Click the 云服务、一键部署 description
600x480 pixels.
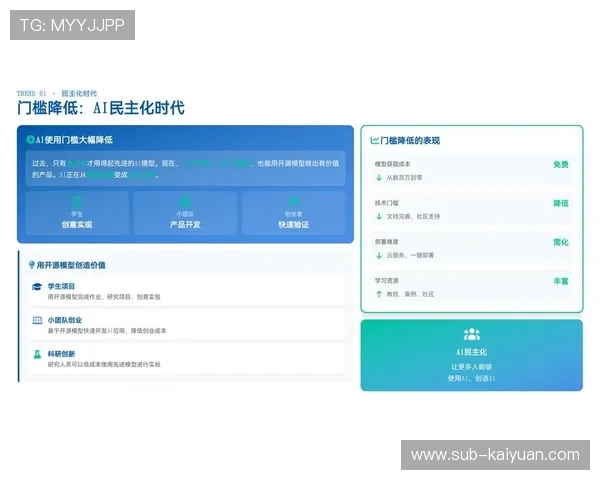(x=410, y=255)
